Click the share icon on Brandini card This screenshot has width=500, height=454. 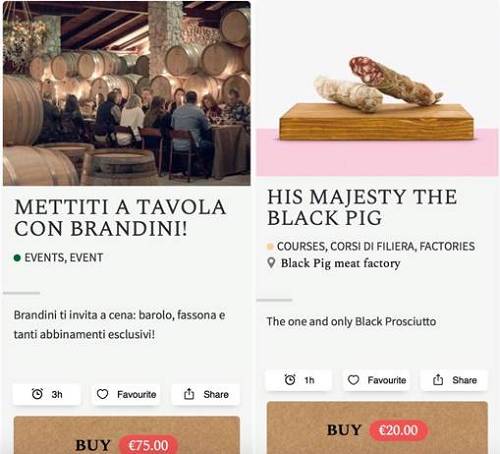[x=189, y=394]
